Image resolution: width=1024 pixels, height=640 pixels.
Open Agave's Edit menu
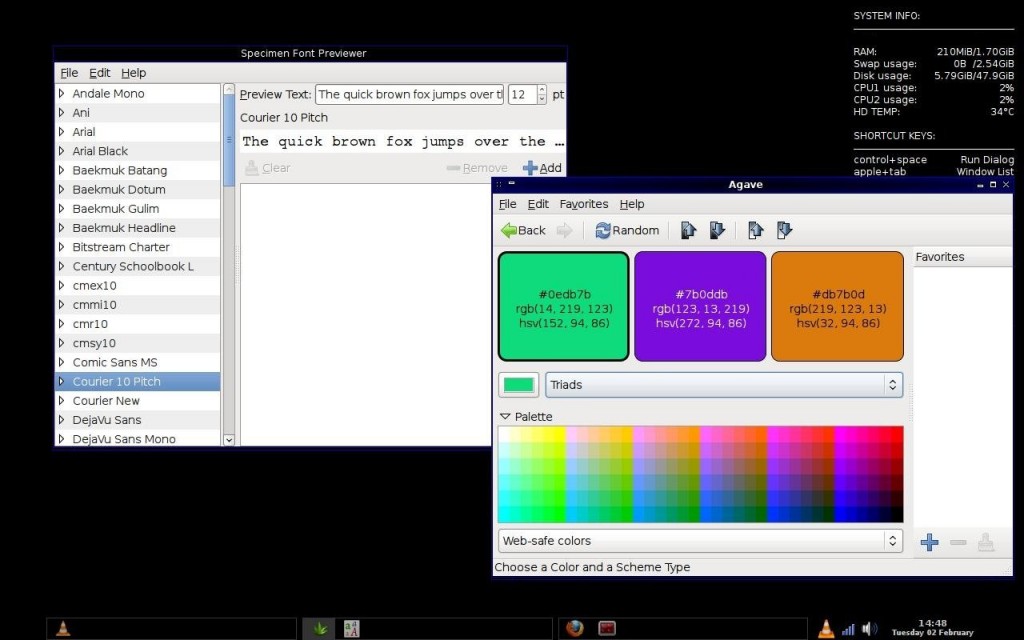pos(537,204)
